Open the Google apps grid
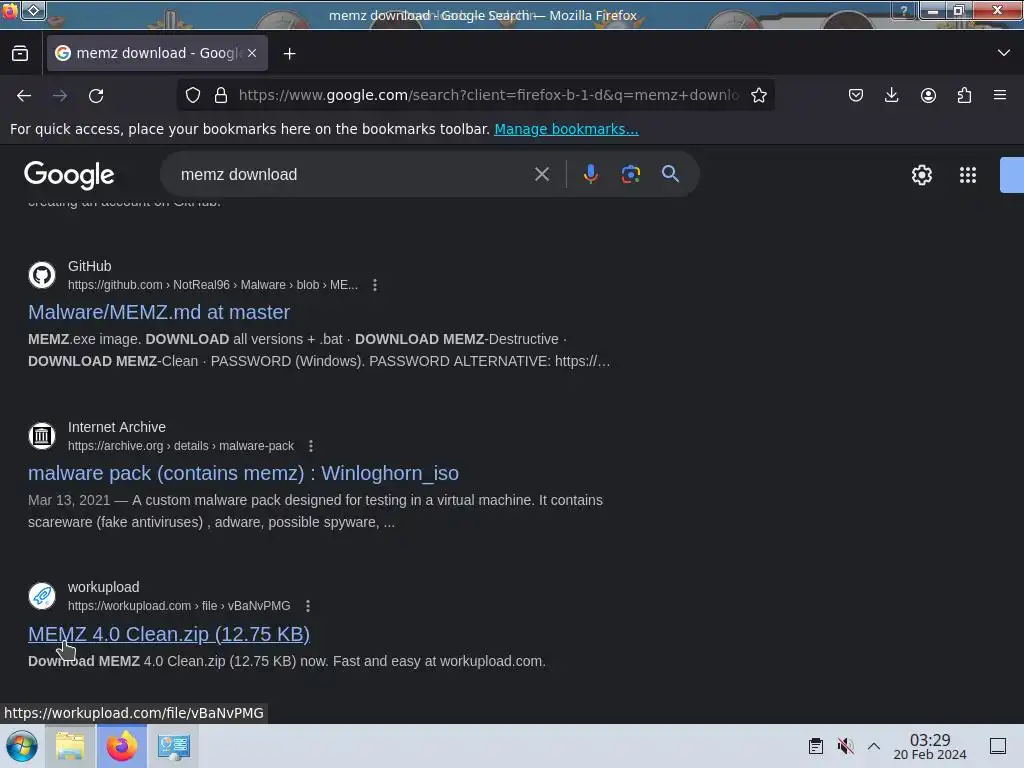Image resolution: width=1024 pixels, height=768 pixels. (968, 175)
